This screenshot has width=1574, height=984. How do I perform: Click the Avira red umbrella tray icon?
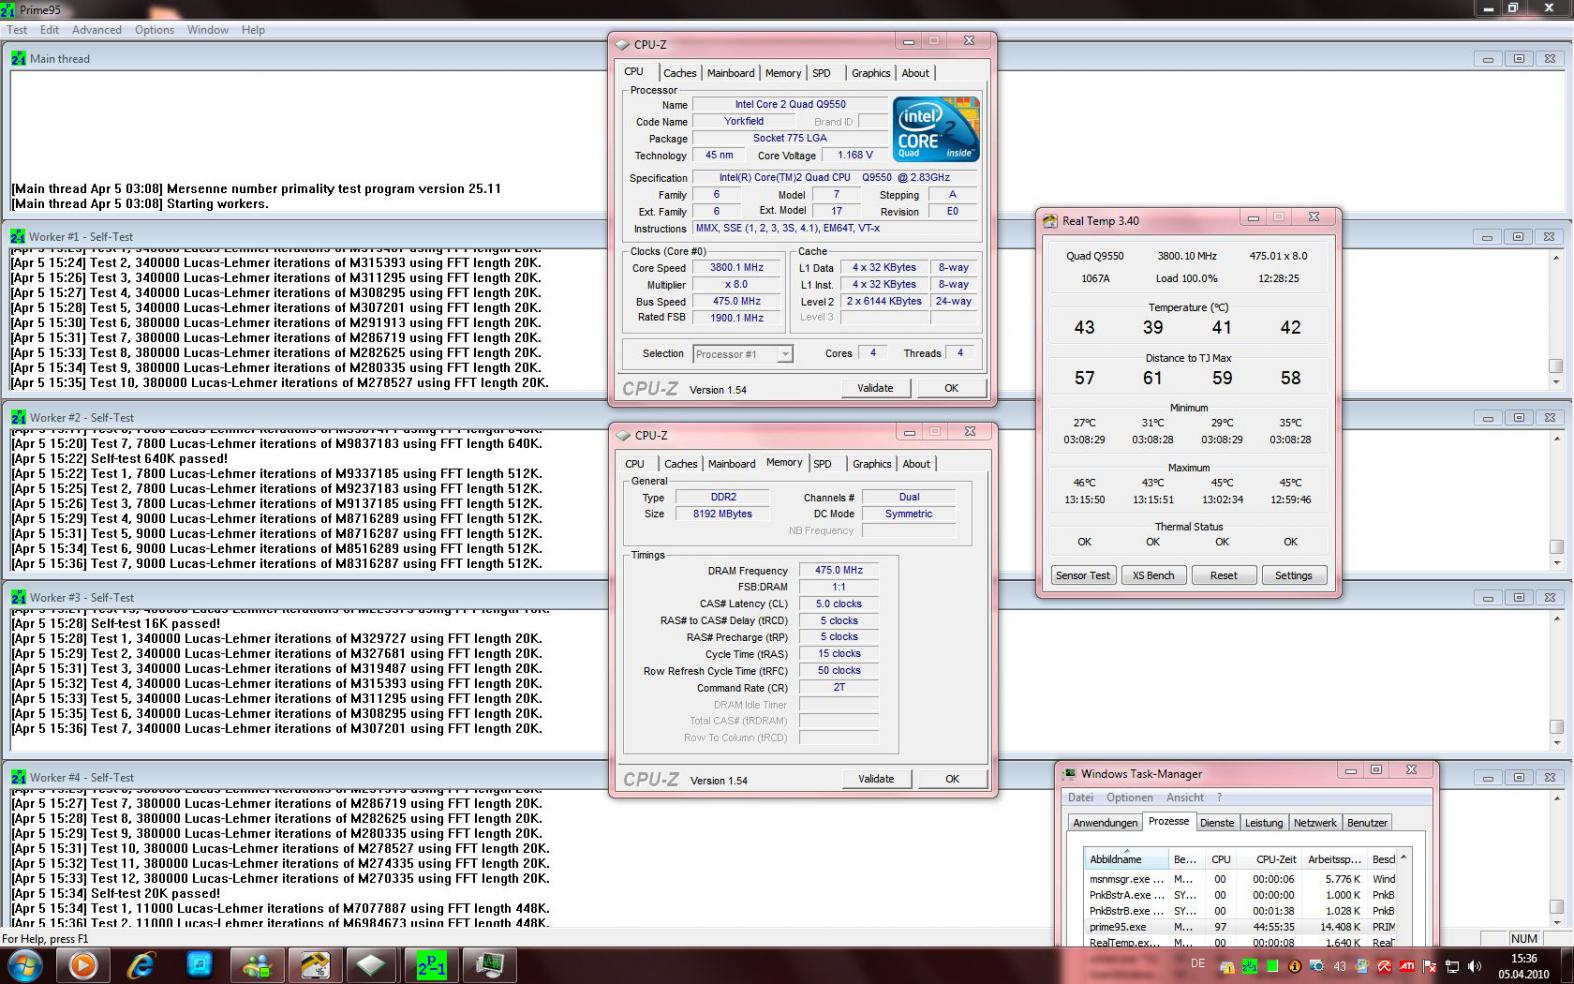coord(1385,967)
